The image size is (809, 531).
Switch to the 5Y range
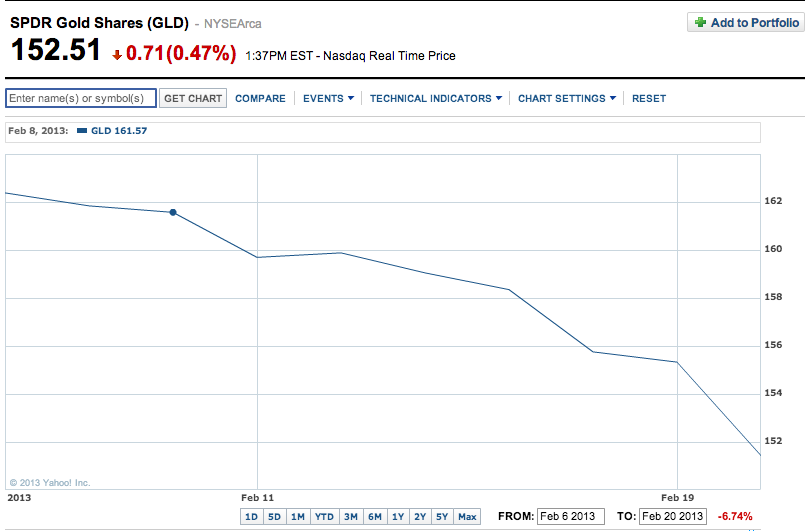(x=442, y=517)
